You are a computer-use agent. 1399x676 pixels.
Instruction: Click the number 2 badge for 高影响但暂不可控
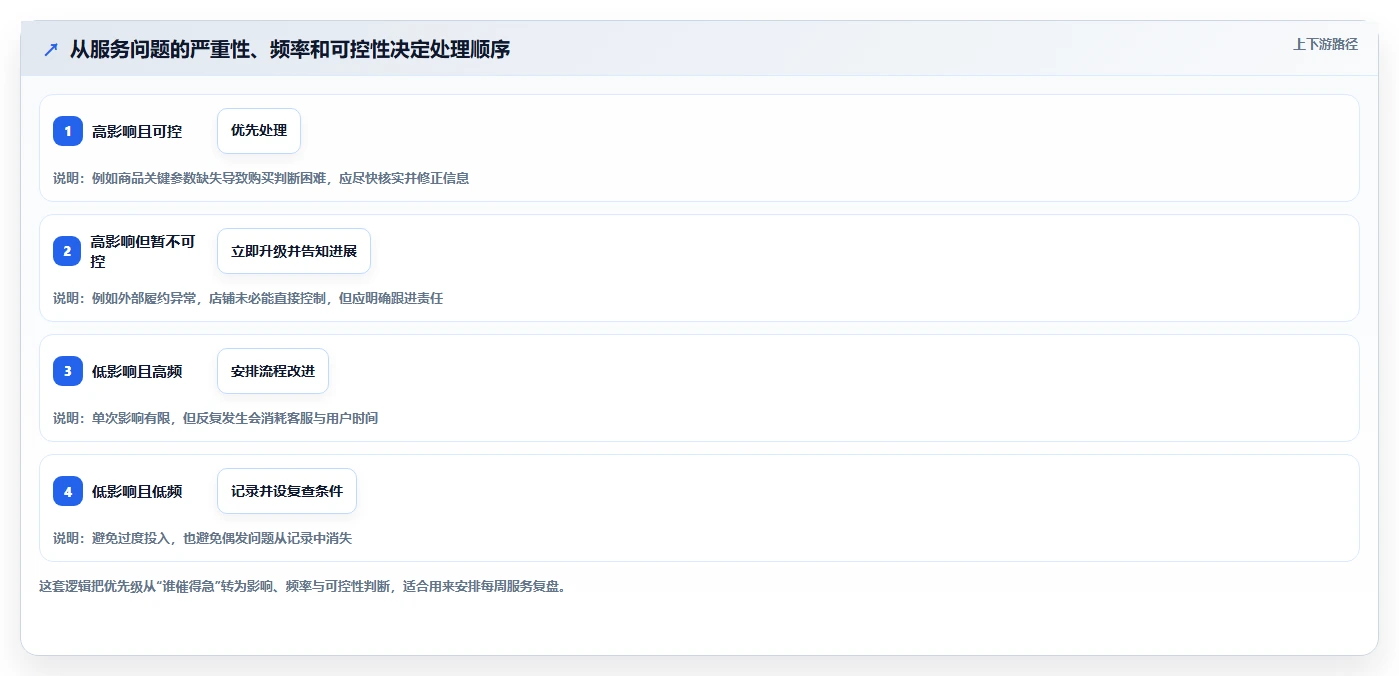coord(68,251)
